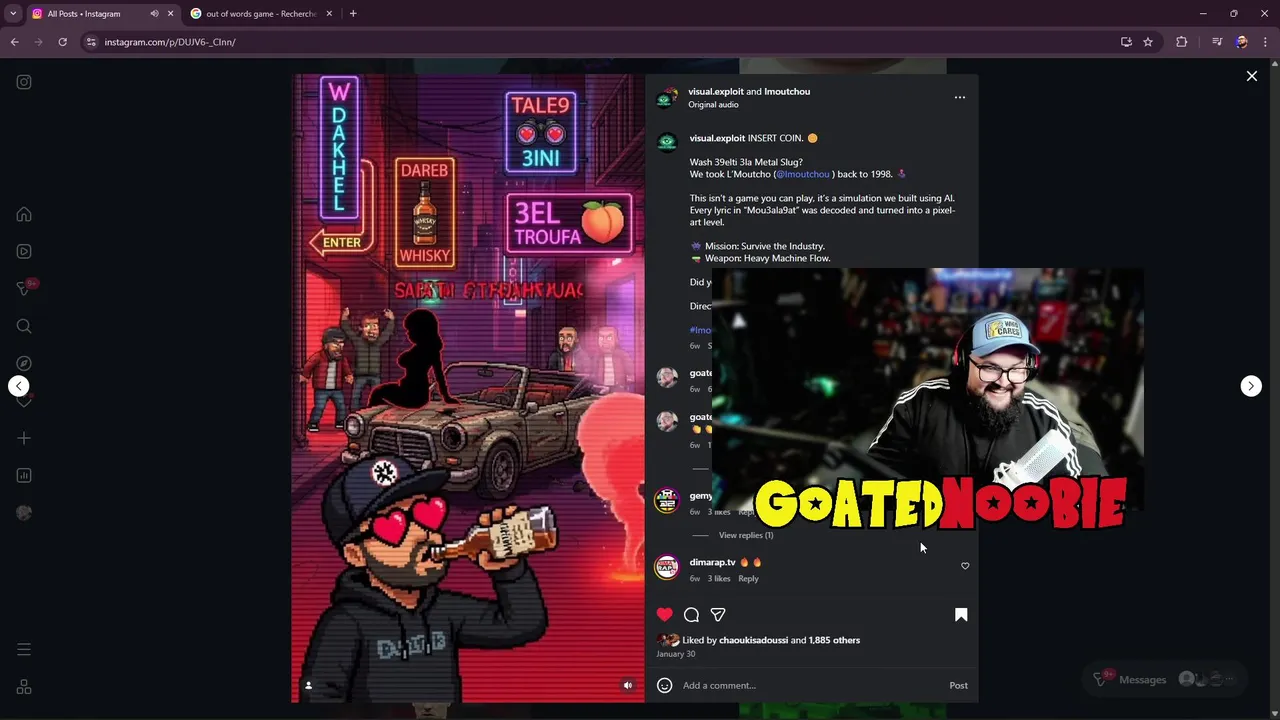Unlike the post with red heart
The image size is (1280, 720).
point(665,614)
